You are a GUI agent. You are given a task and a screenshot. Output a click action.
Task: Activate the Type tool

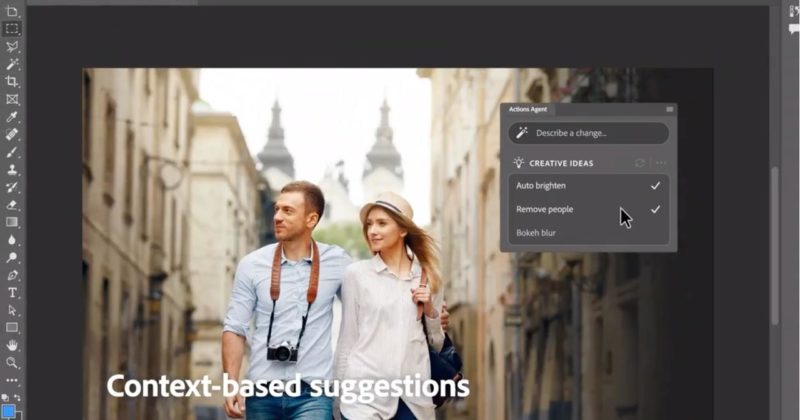pos(12,292)
